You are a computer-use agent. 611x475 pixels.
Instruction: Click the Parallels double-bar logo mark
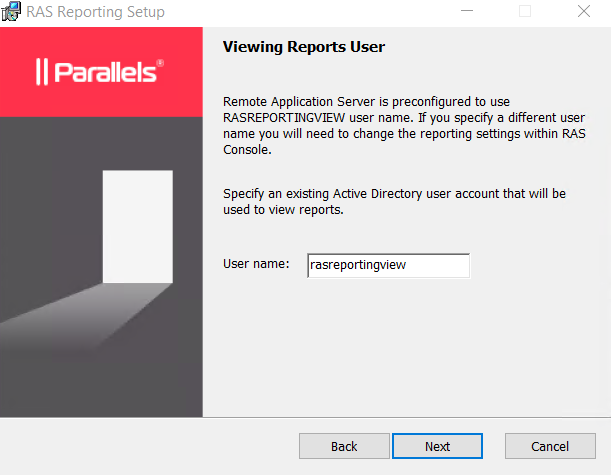coord(41,73)
